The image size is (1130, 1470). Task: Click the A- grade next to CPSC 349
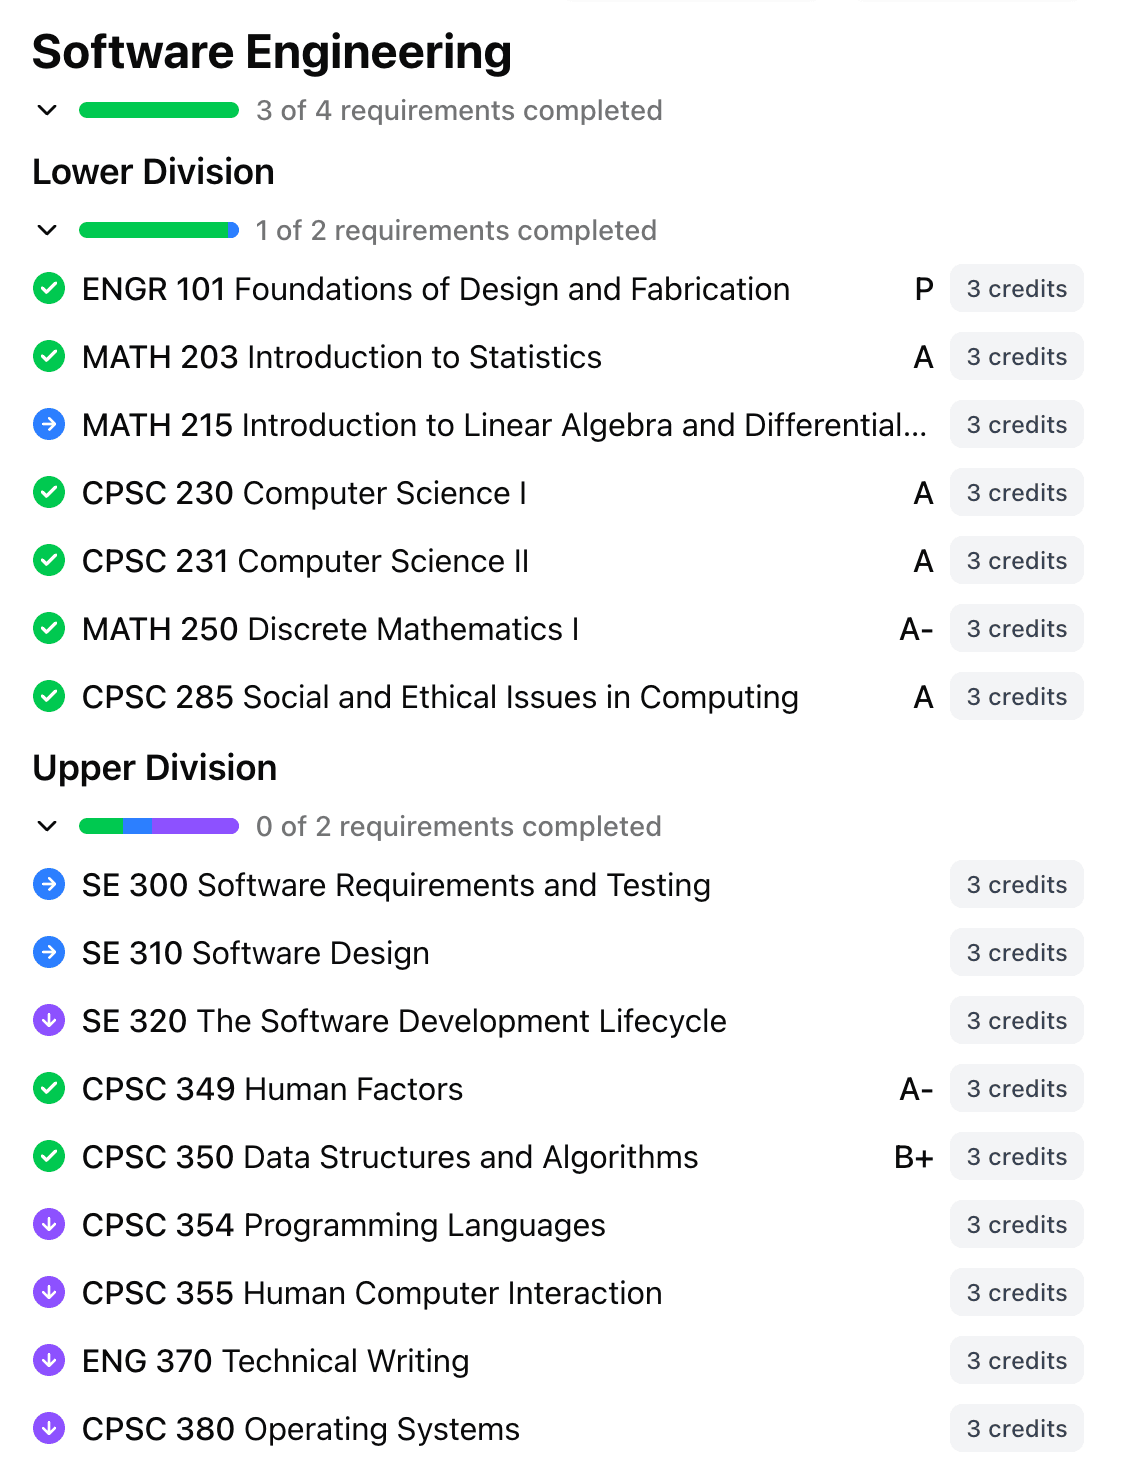(x=916, y=1088)
